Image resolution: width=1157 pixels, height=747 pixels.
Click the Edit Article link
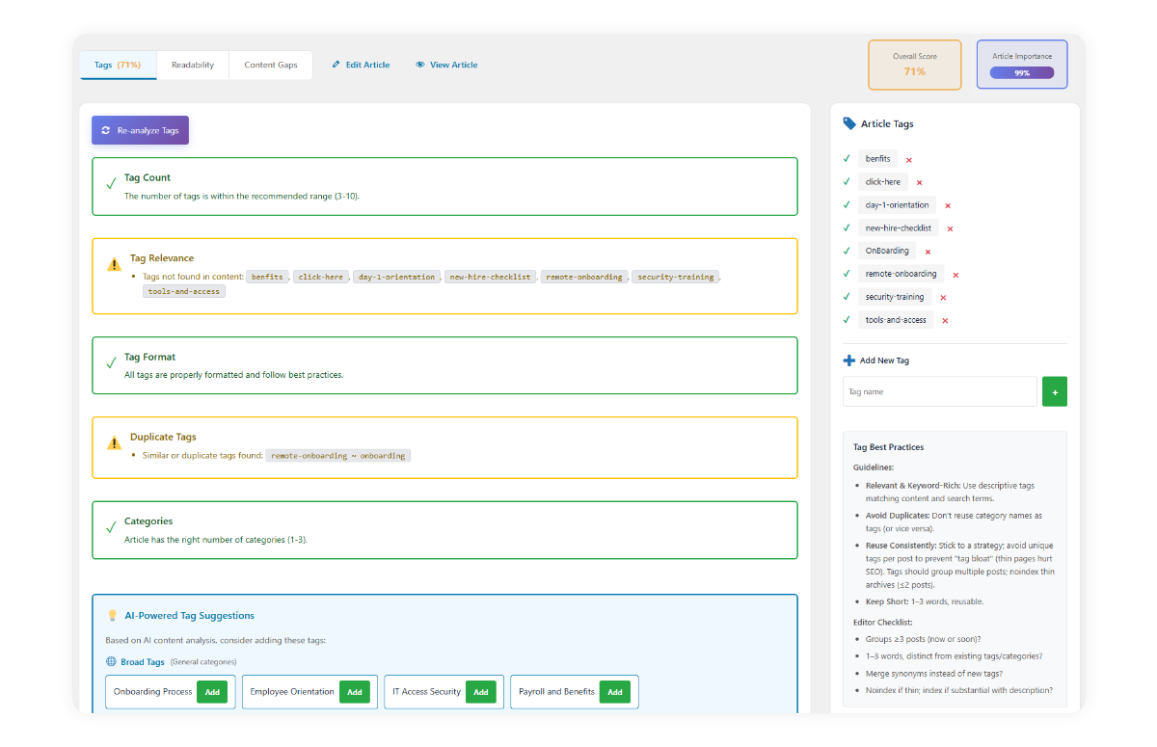(x=361, y=65)
